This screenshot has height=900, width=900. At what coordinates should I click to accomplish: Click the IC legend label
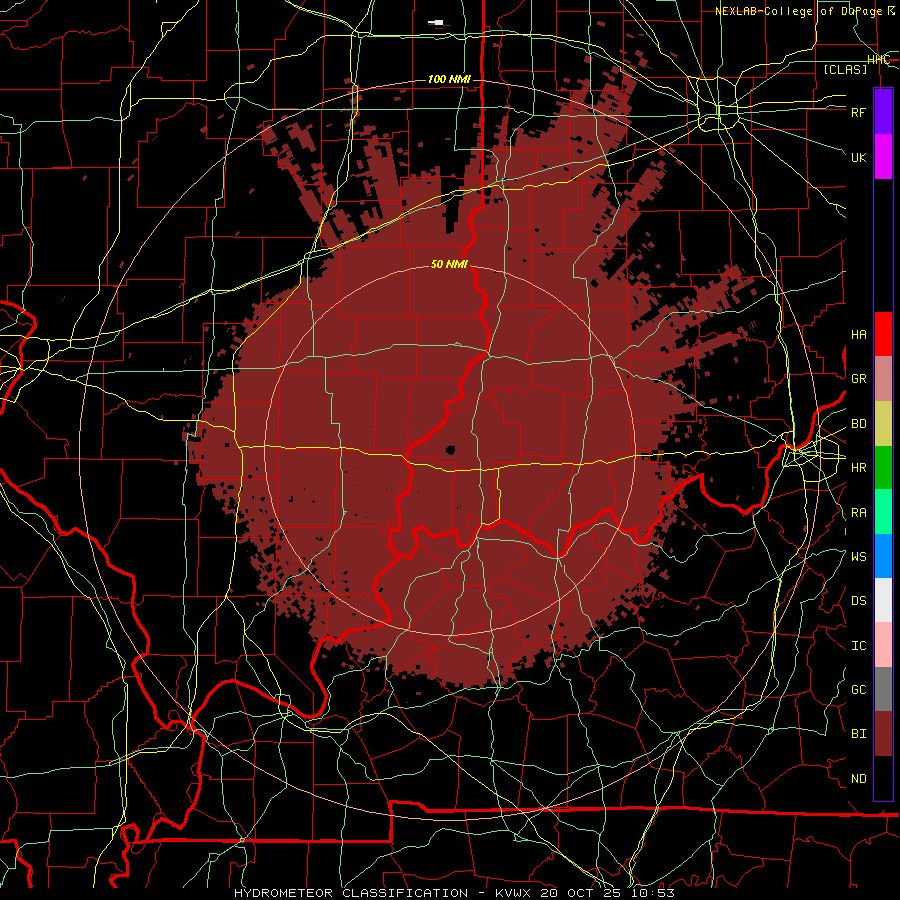[x=858, y=646]
